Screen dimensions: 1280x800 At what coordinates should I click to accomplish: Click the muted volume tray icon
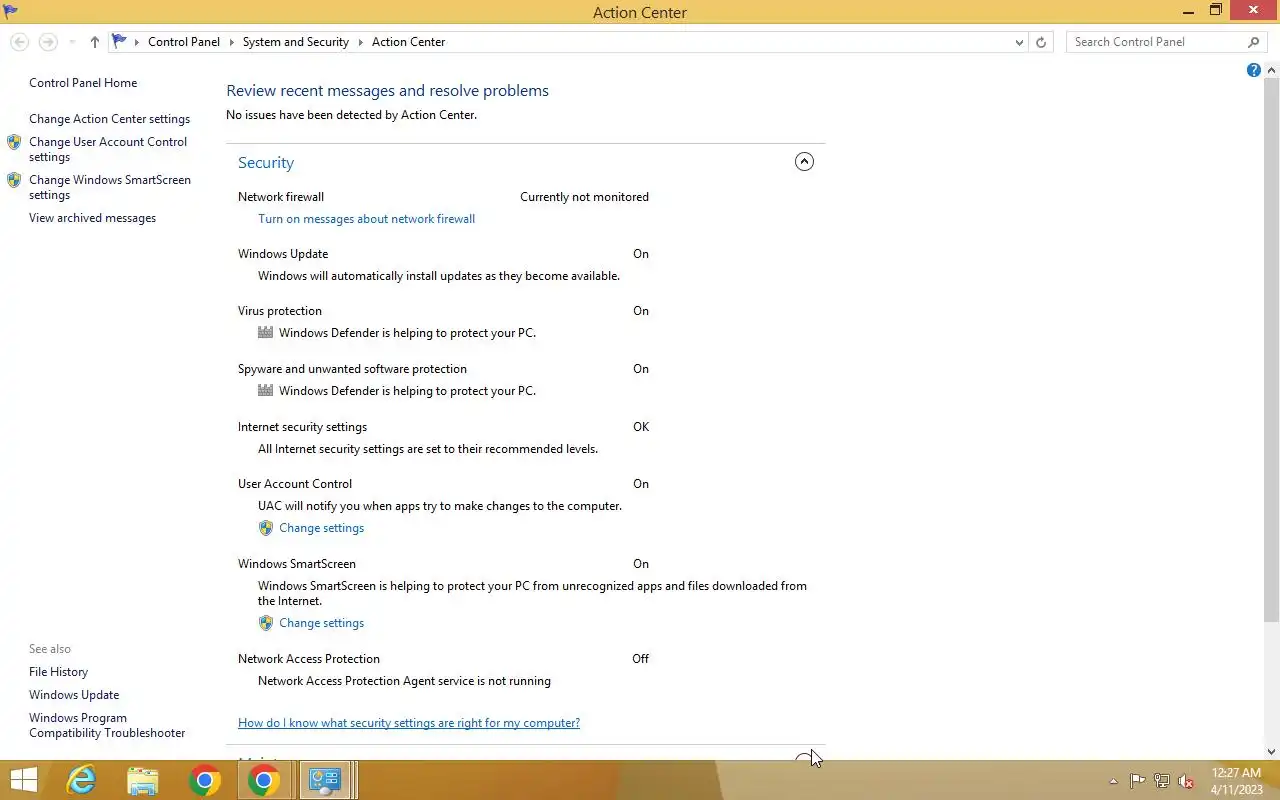coord(1186,781)
